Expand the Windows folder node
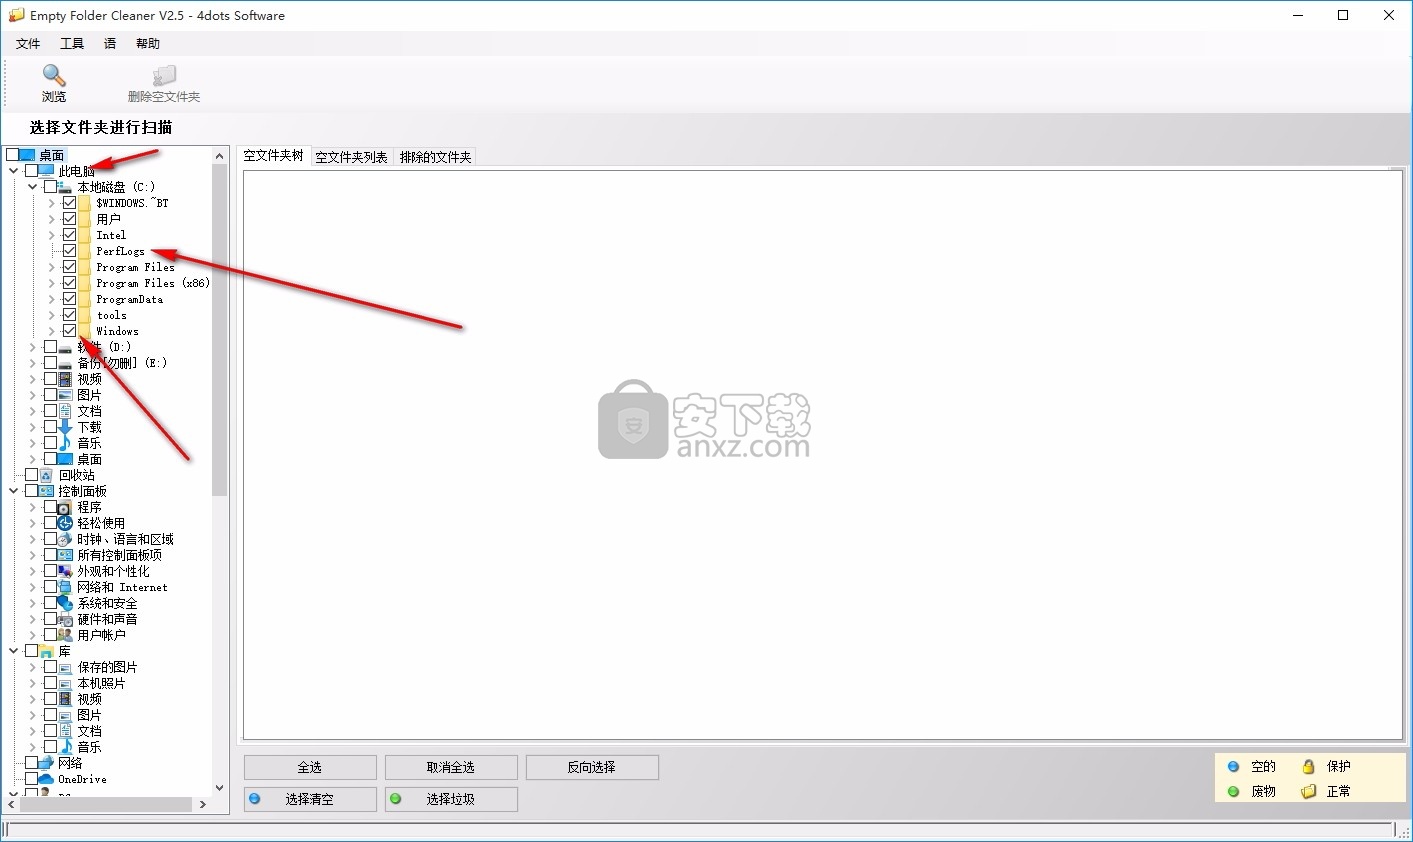Viewport: 1413px width, 842px height. coord(52,331)
